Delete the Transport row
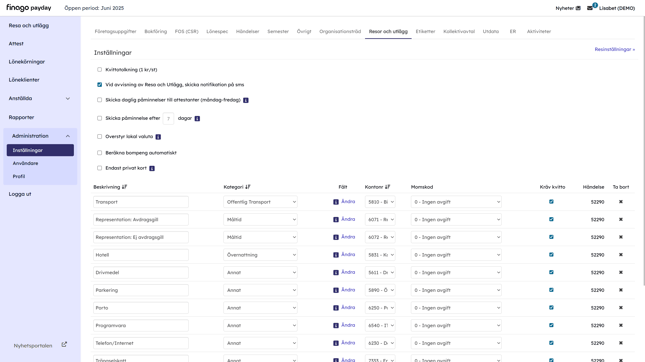The image size is (645, 362). 621,202
